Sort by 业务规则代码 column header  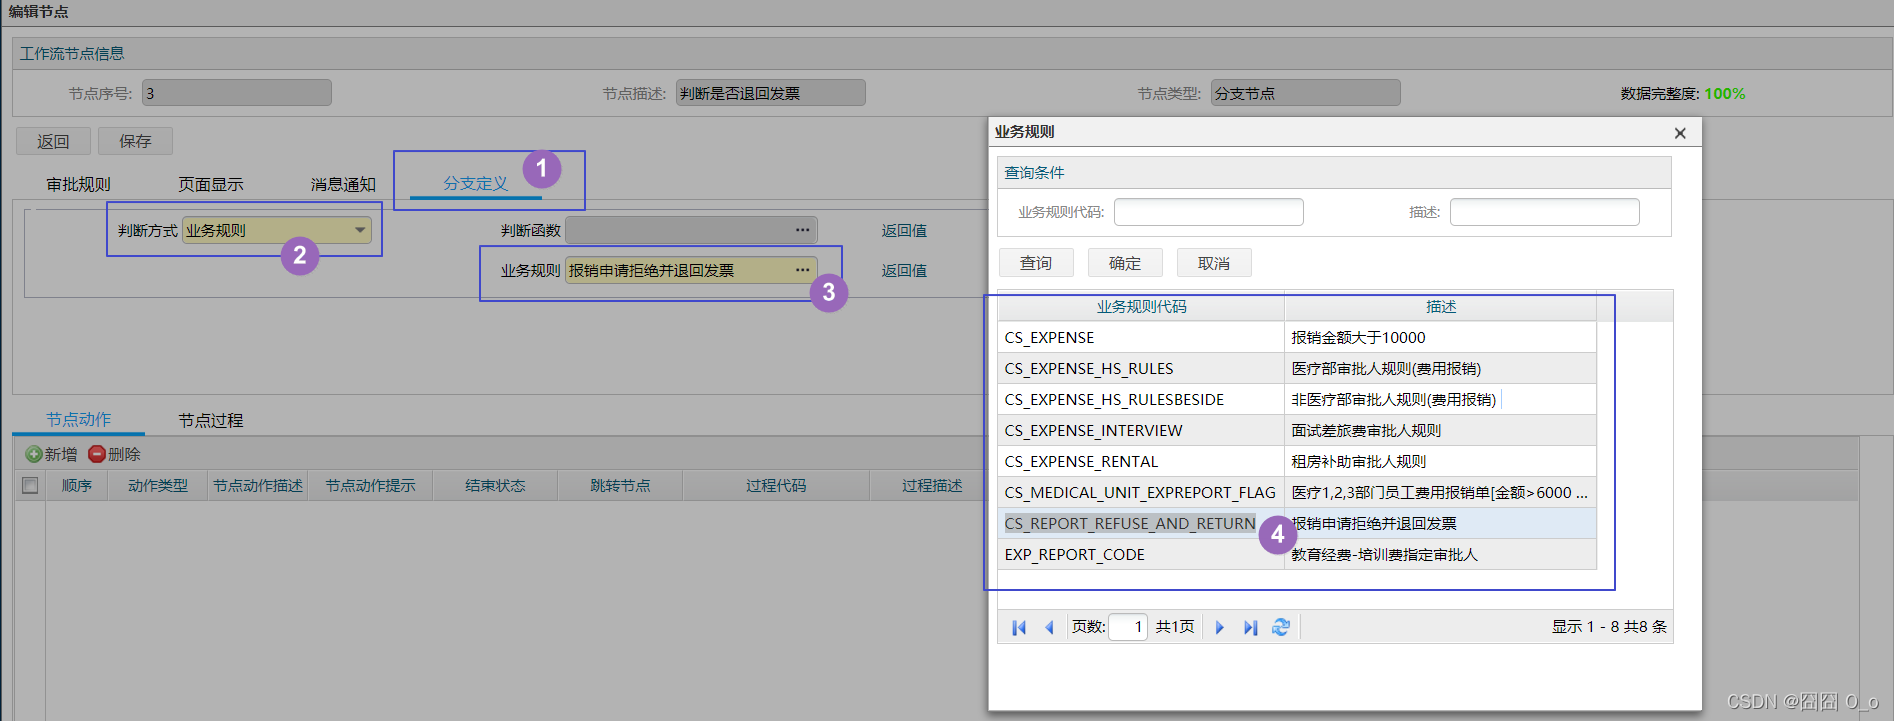pyautogui.click(x=1141, y=306)
